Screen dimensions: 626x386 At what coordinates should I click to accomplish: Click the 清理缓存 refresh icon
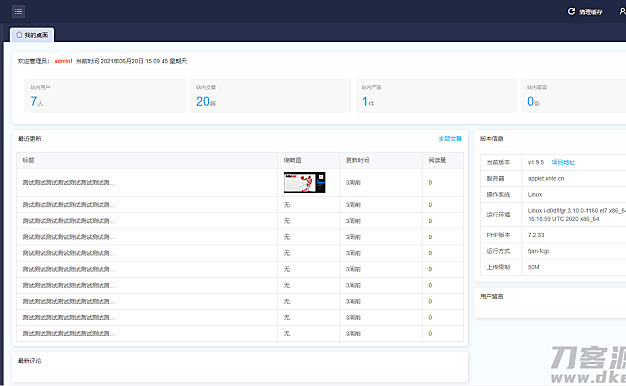571,12
